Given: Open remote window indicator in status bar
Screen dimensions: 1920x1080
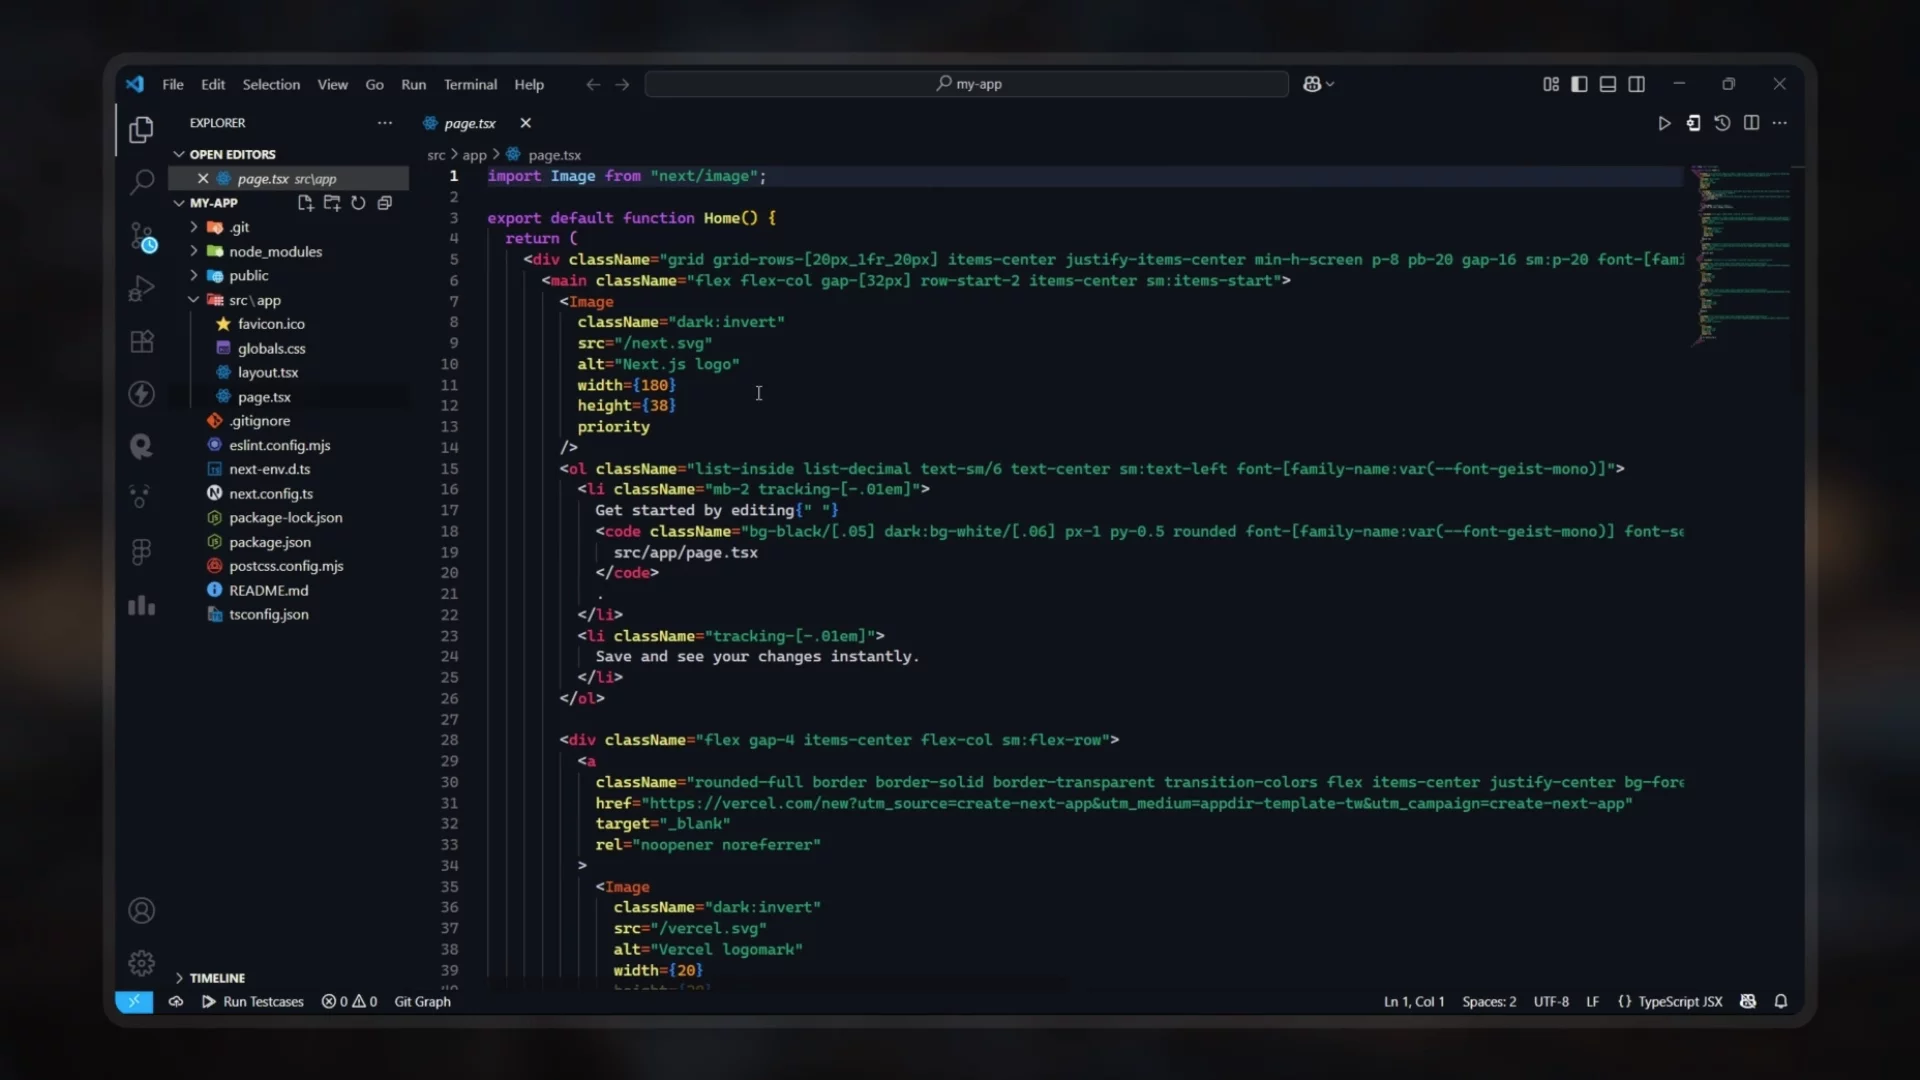Looking at the screenshot, I should 134,1001.
